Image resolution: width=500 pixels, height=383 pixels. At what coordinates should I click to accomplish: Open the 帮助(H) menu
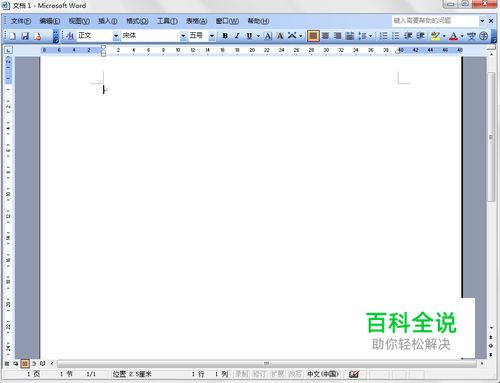click(258, 21)
